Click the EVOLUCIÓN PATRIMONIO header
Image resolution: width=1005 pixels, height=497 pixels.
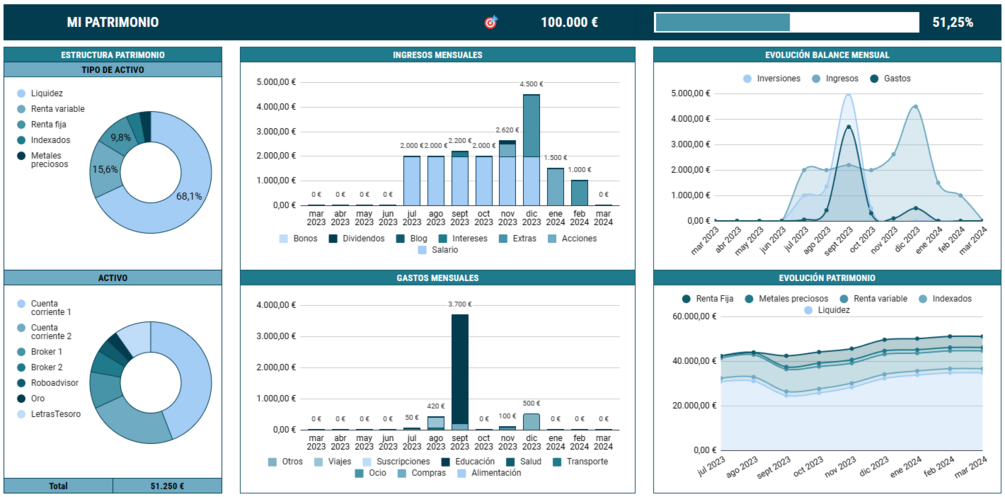tap(827, 278)
